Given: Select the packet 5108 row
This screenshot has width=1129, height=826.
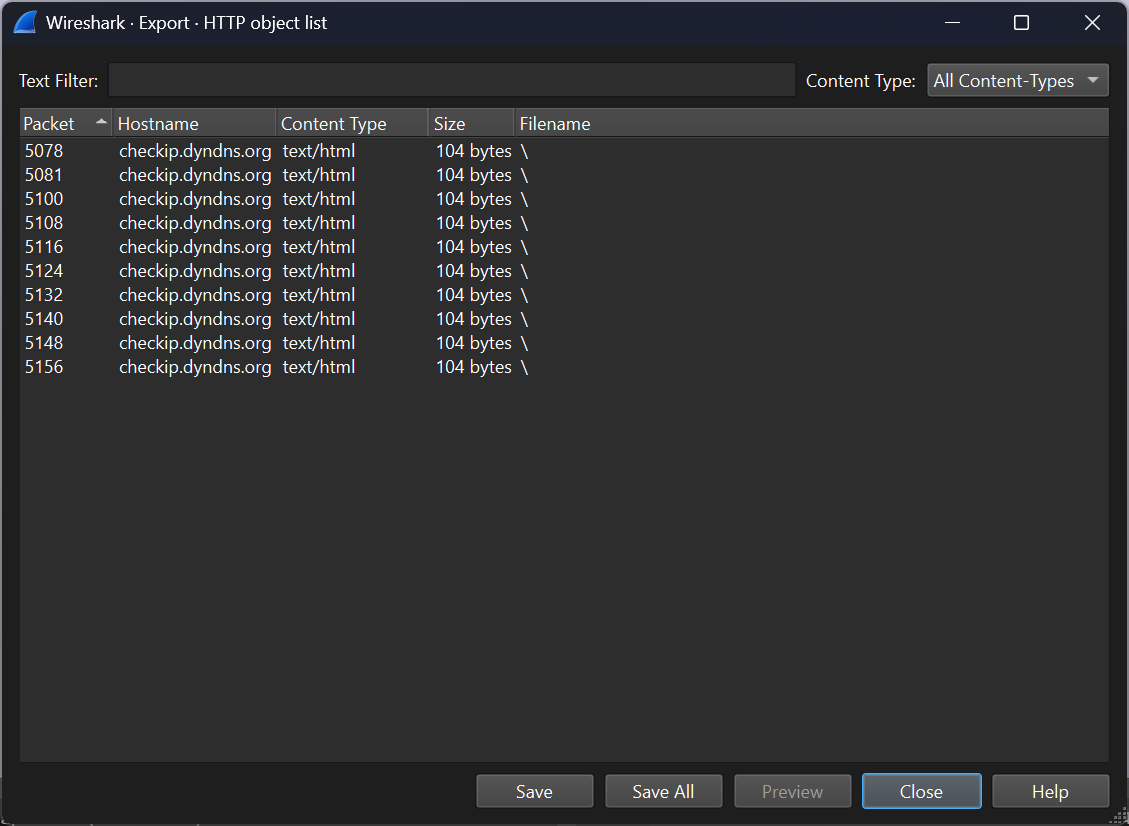Looking at the screenshot, I should tap(564, 223).
